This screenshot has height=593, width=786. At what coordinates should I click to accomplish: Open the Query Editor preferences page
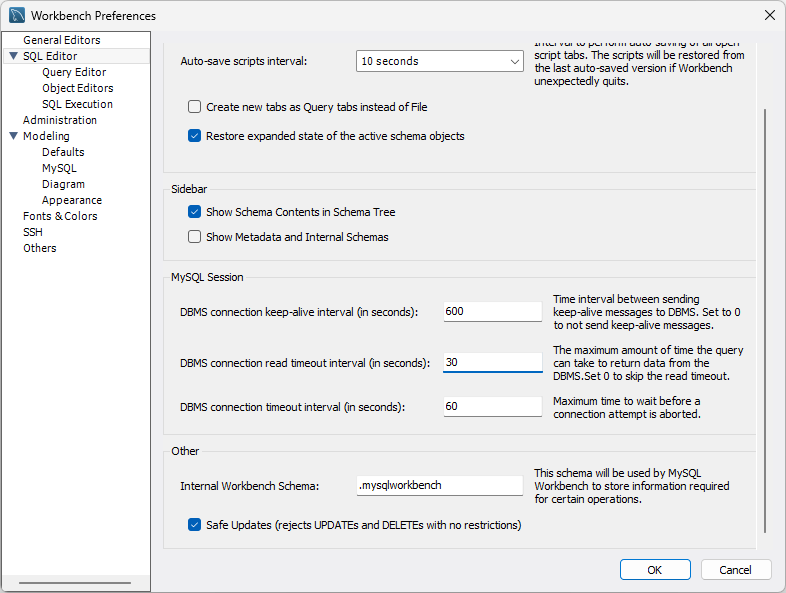73,72
